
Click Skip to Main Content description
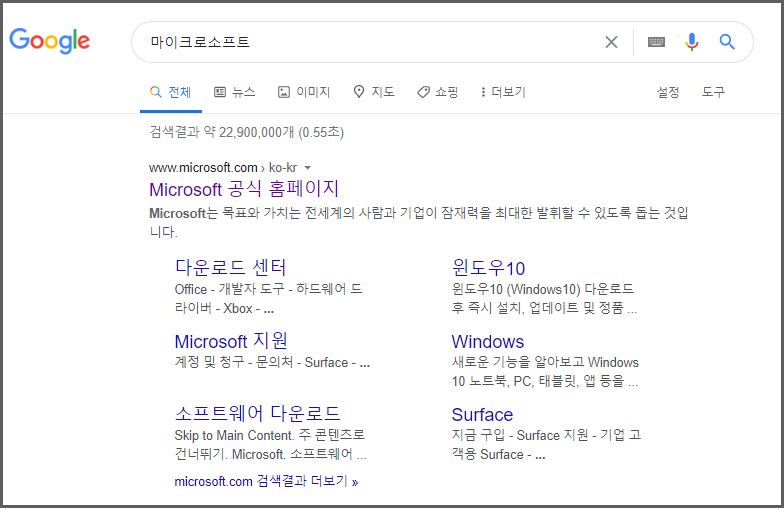(x=270, y=444)
